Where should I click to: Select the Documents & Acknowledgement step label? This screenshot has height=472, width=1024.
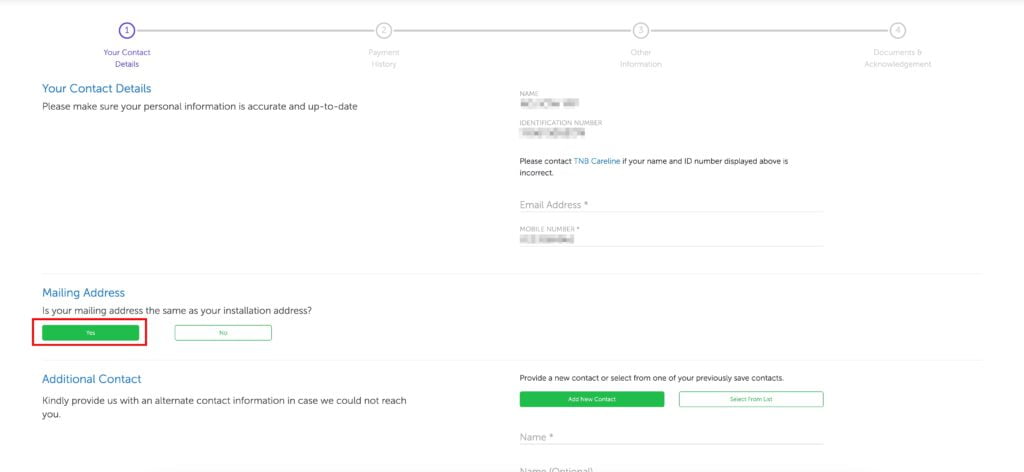click(898, 58)
